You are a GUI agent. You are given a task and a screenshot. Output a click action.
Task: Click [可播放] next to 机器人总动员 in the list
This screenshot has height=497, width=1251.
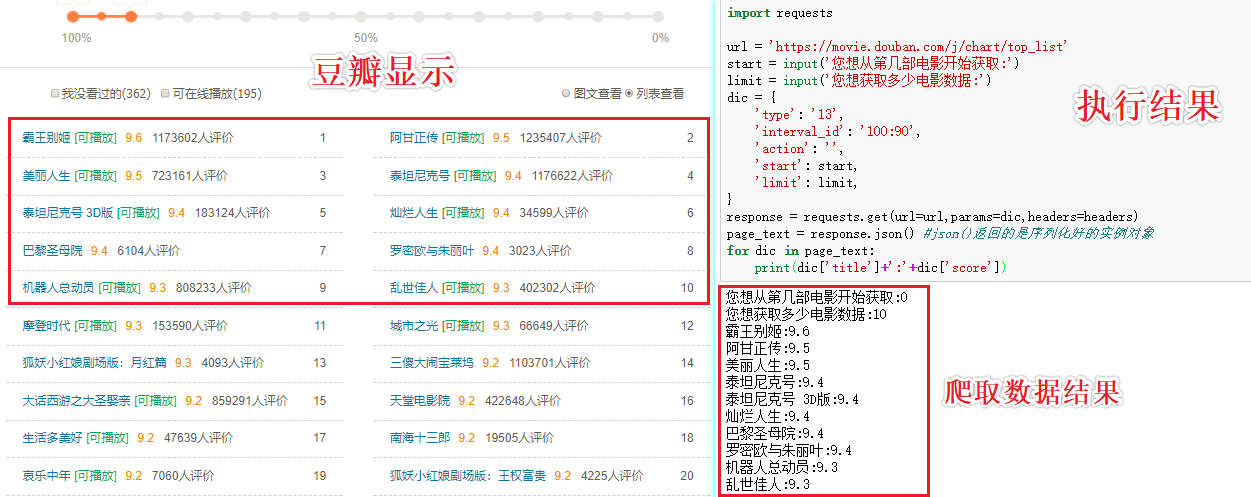[x=120, y=288]
